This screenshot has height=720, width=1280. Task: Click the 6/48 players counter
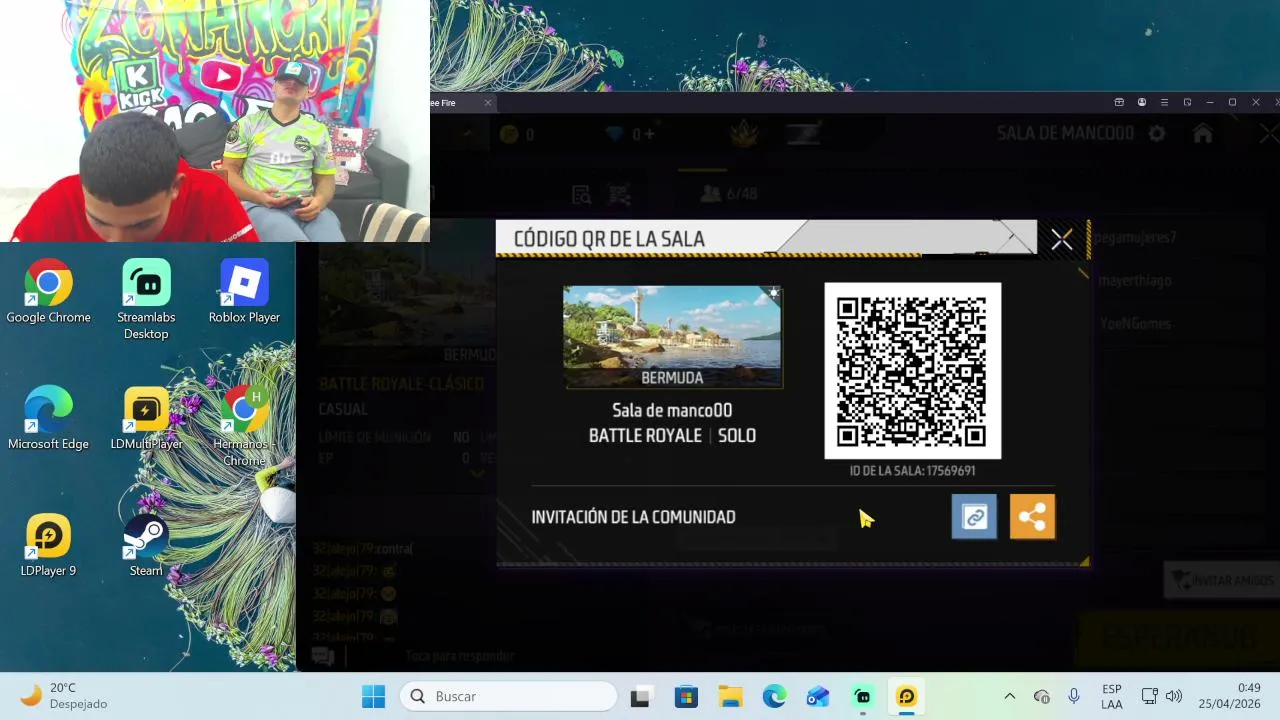pos(730,194)
